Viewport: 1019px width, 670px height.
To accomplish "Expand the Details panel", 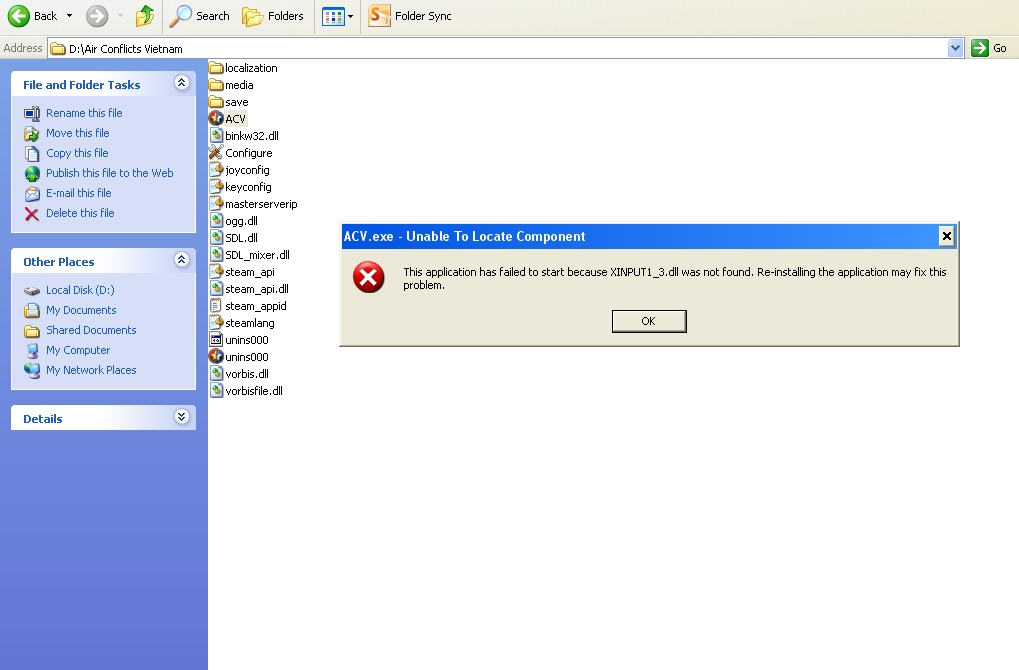I will [x=181, y=417].
